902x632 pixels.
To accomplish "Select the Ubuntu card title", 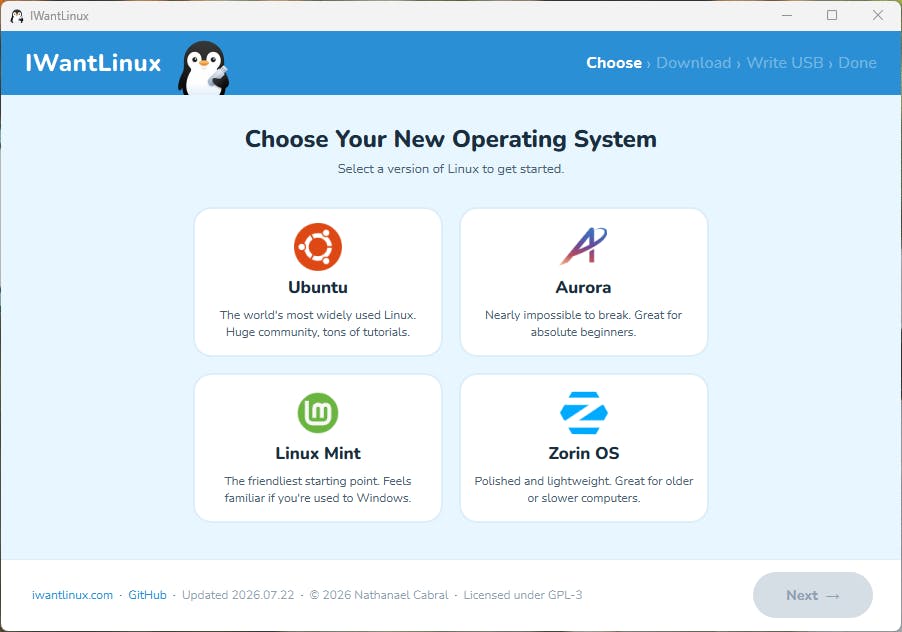I will pyautogui.click(x=318, y=287).
